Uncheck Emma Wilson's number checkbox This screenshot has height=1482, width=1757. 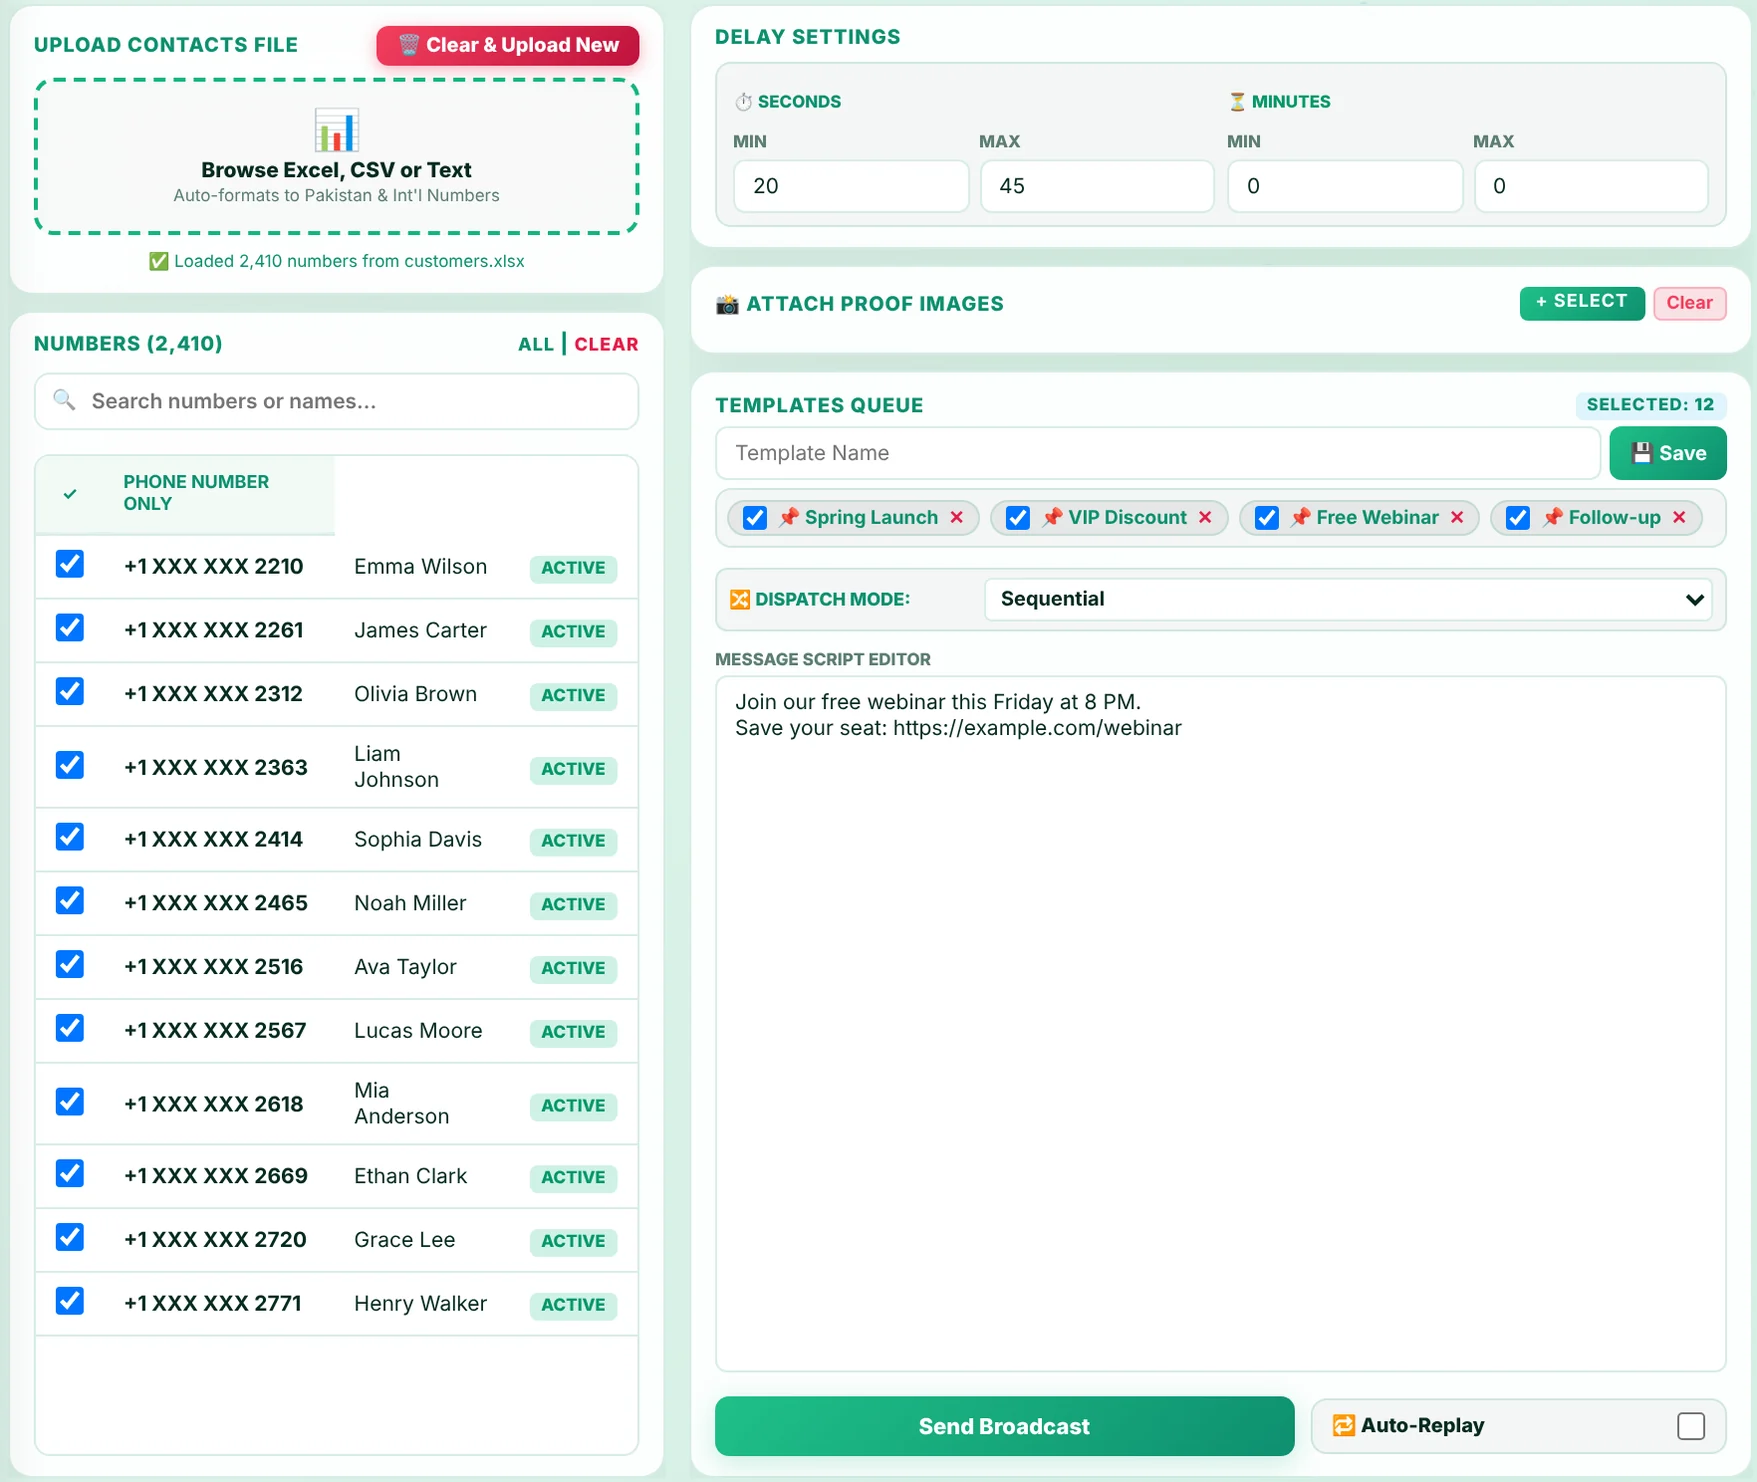[70, 564]
